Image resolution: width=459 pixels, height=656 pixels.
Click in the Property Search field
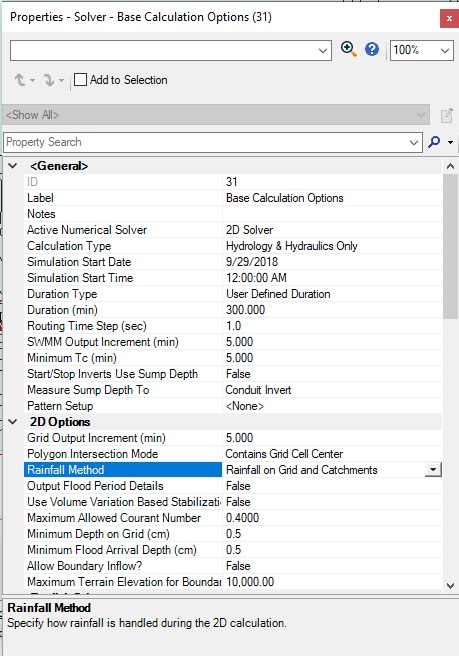(212, 142)
